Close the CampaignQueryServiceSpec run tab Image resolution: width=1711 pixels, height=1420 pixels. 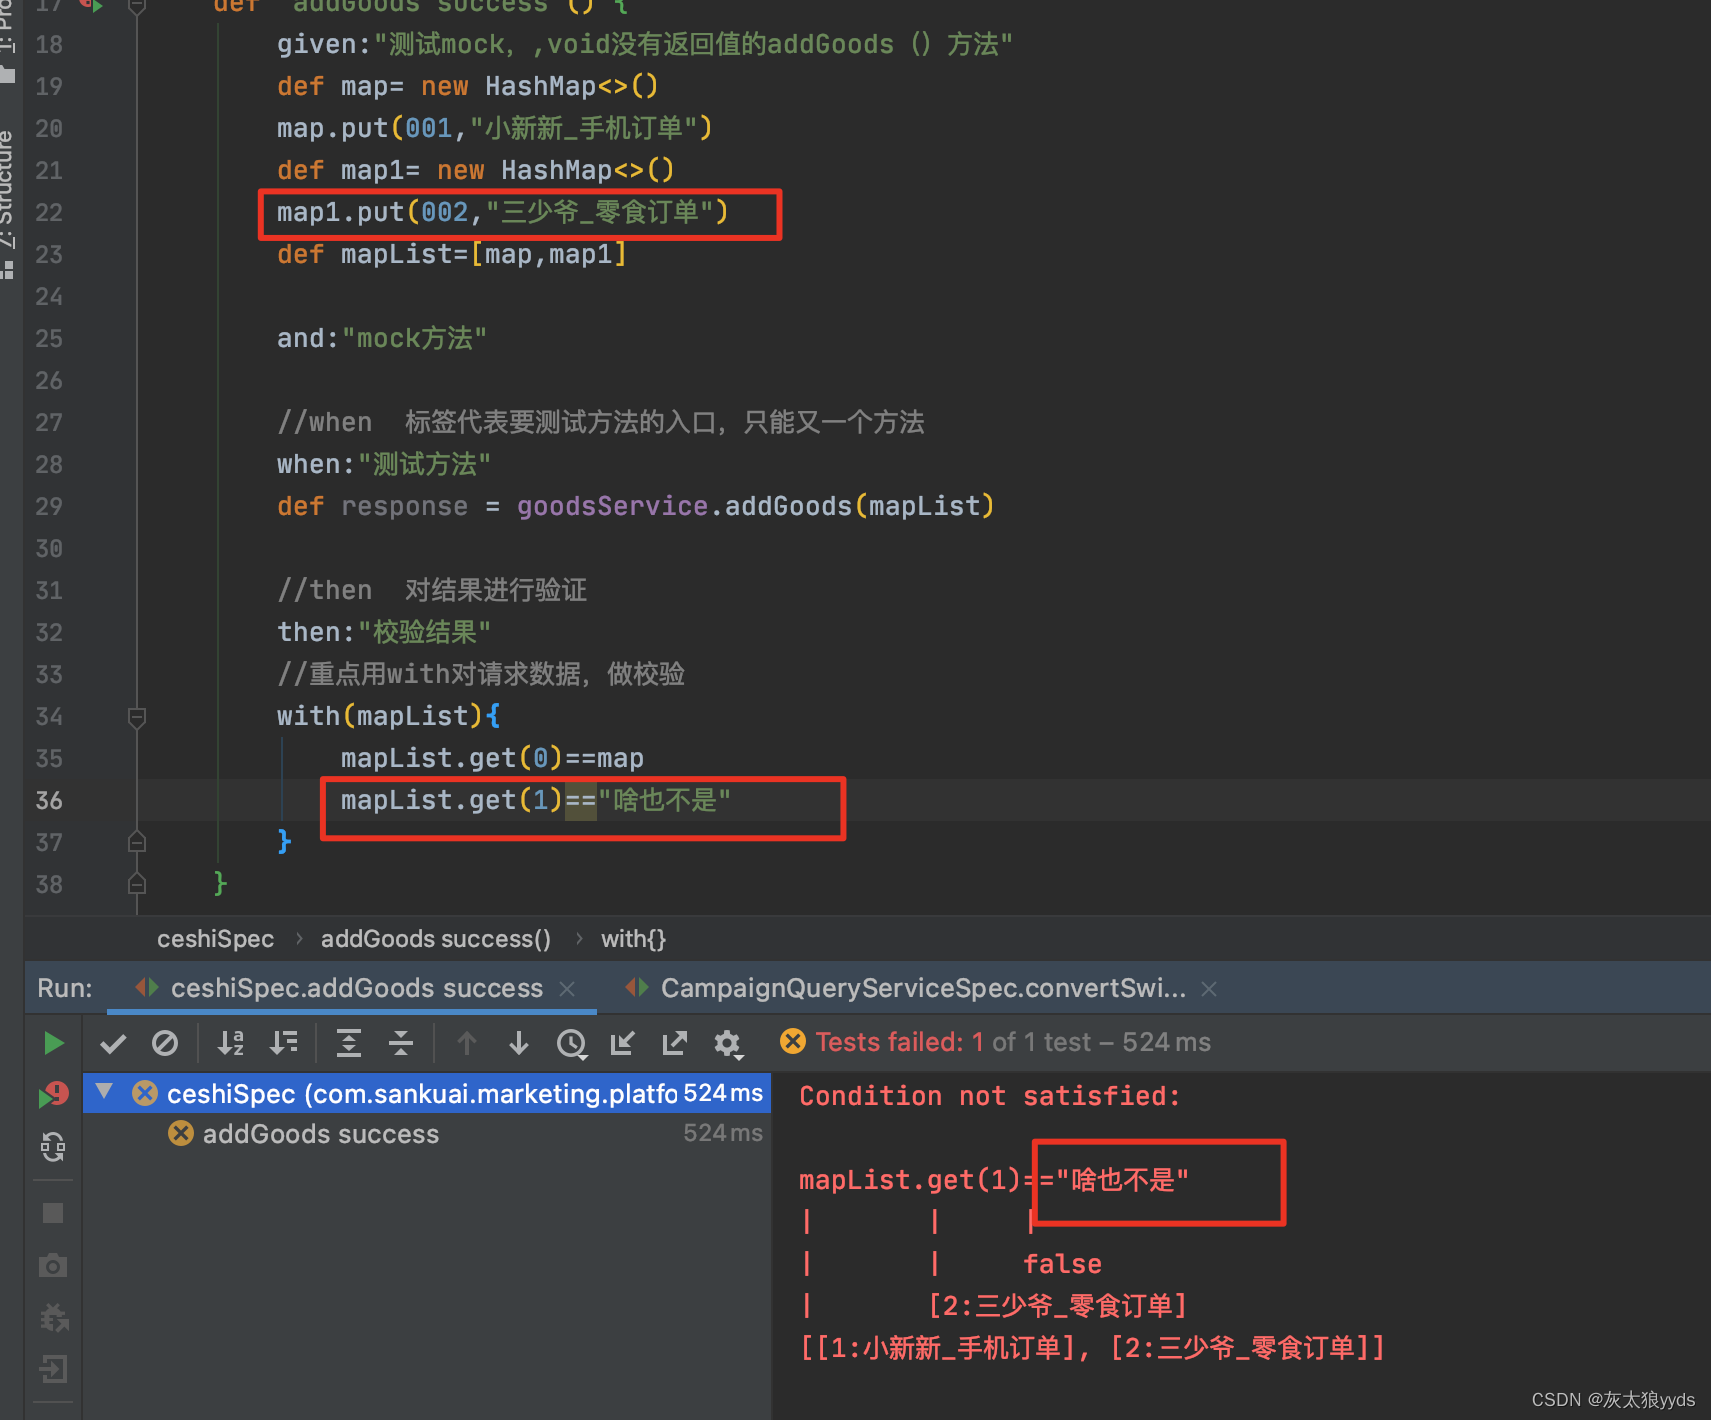click(1209, 989)
